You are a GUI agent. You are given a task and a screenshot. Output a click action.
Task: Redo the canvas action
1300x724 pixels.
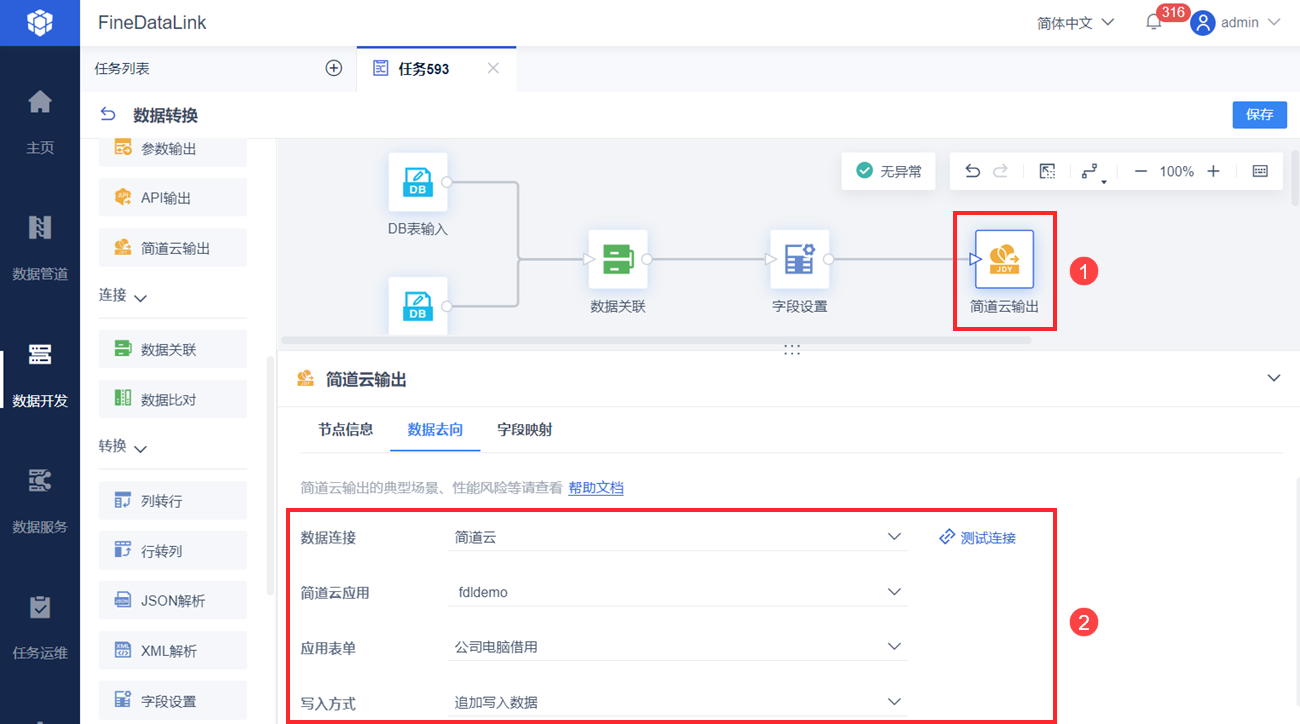[1000, 171]
